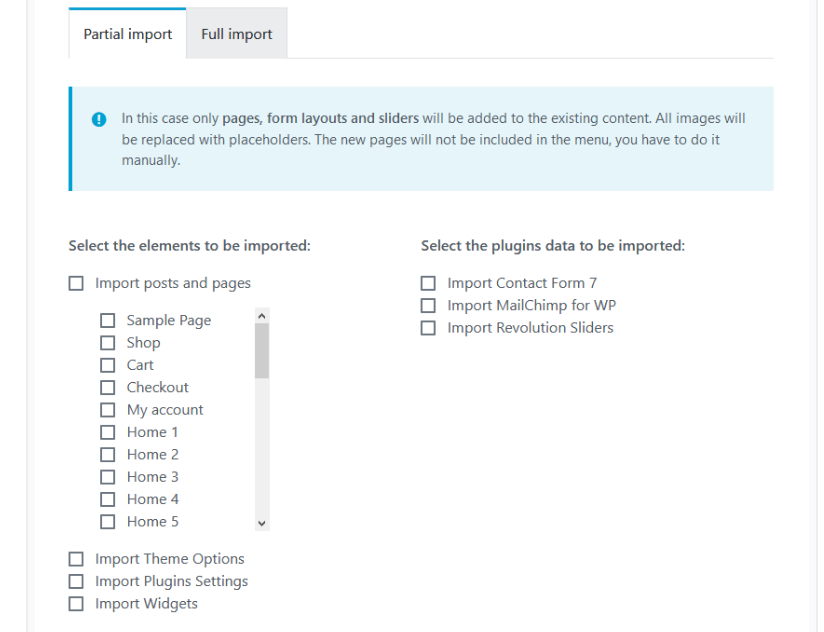Enable Import MailChimp for WP checkbox

pyautogui.click(x=428, y=306)
